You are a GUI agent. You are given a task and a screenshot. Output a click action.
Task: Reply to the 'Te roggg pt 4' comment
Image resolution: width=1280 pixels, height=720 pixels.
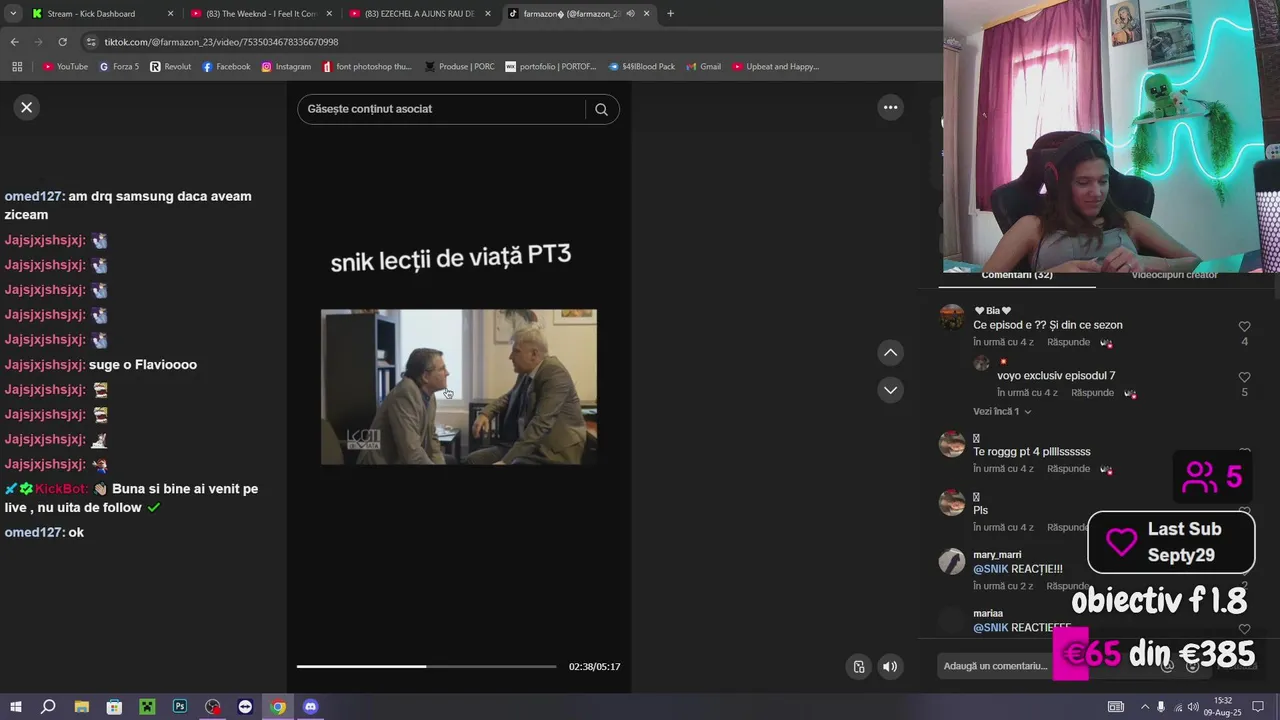pos(1068,468)
